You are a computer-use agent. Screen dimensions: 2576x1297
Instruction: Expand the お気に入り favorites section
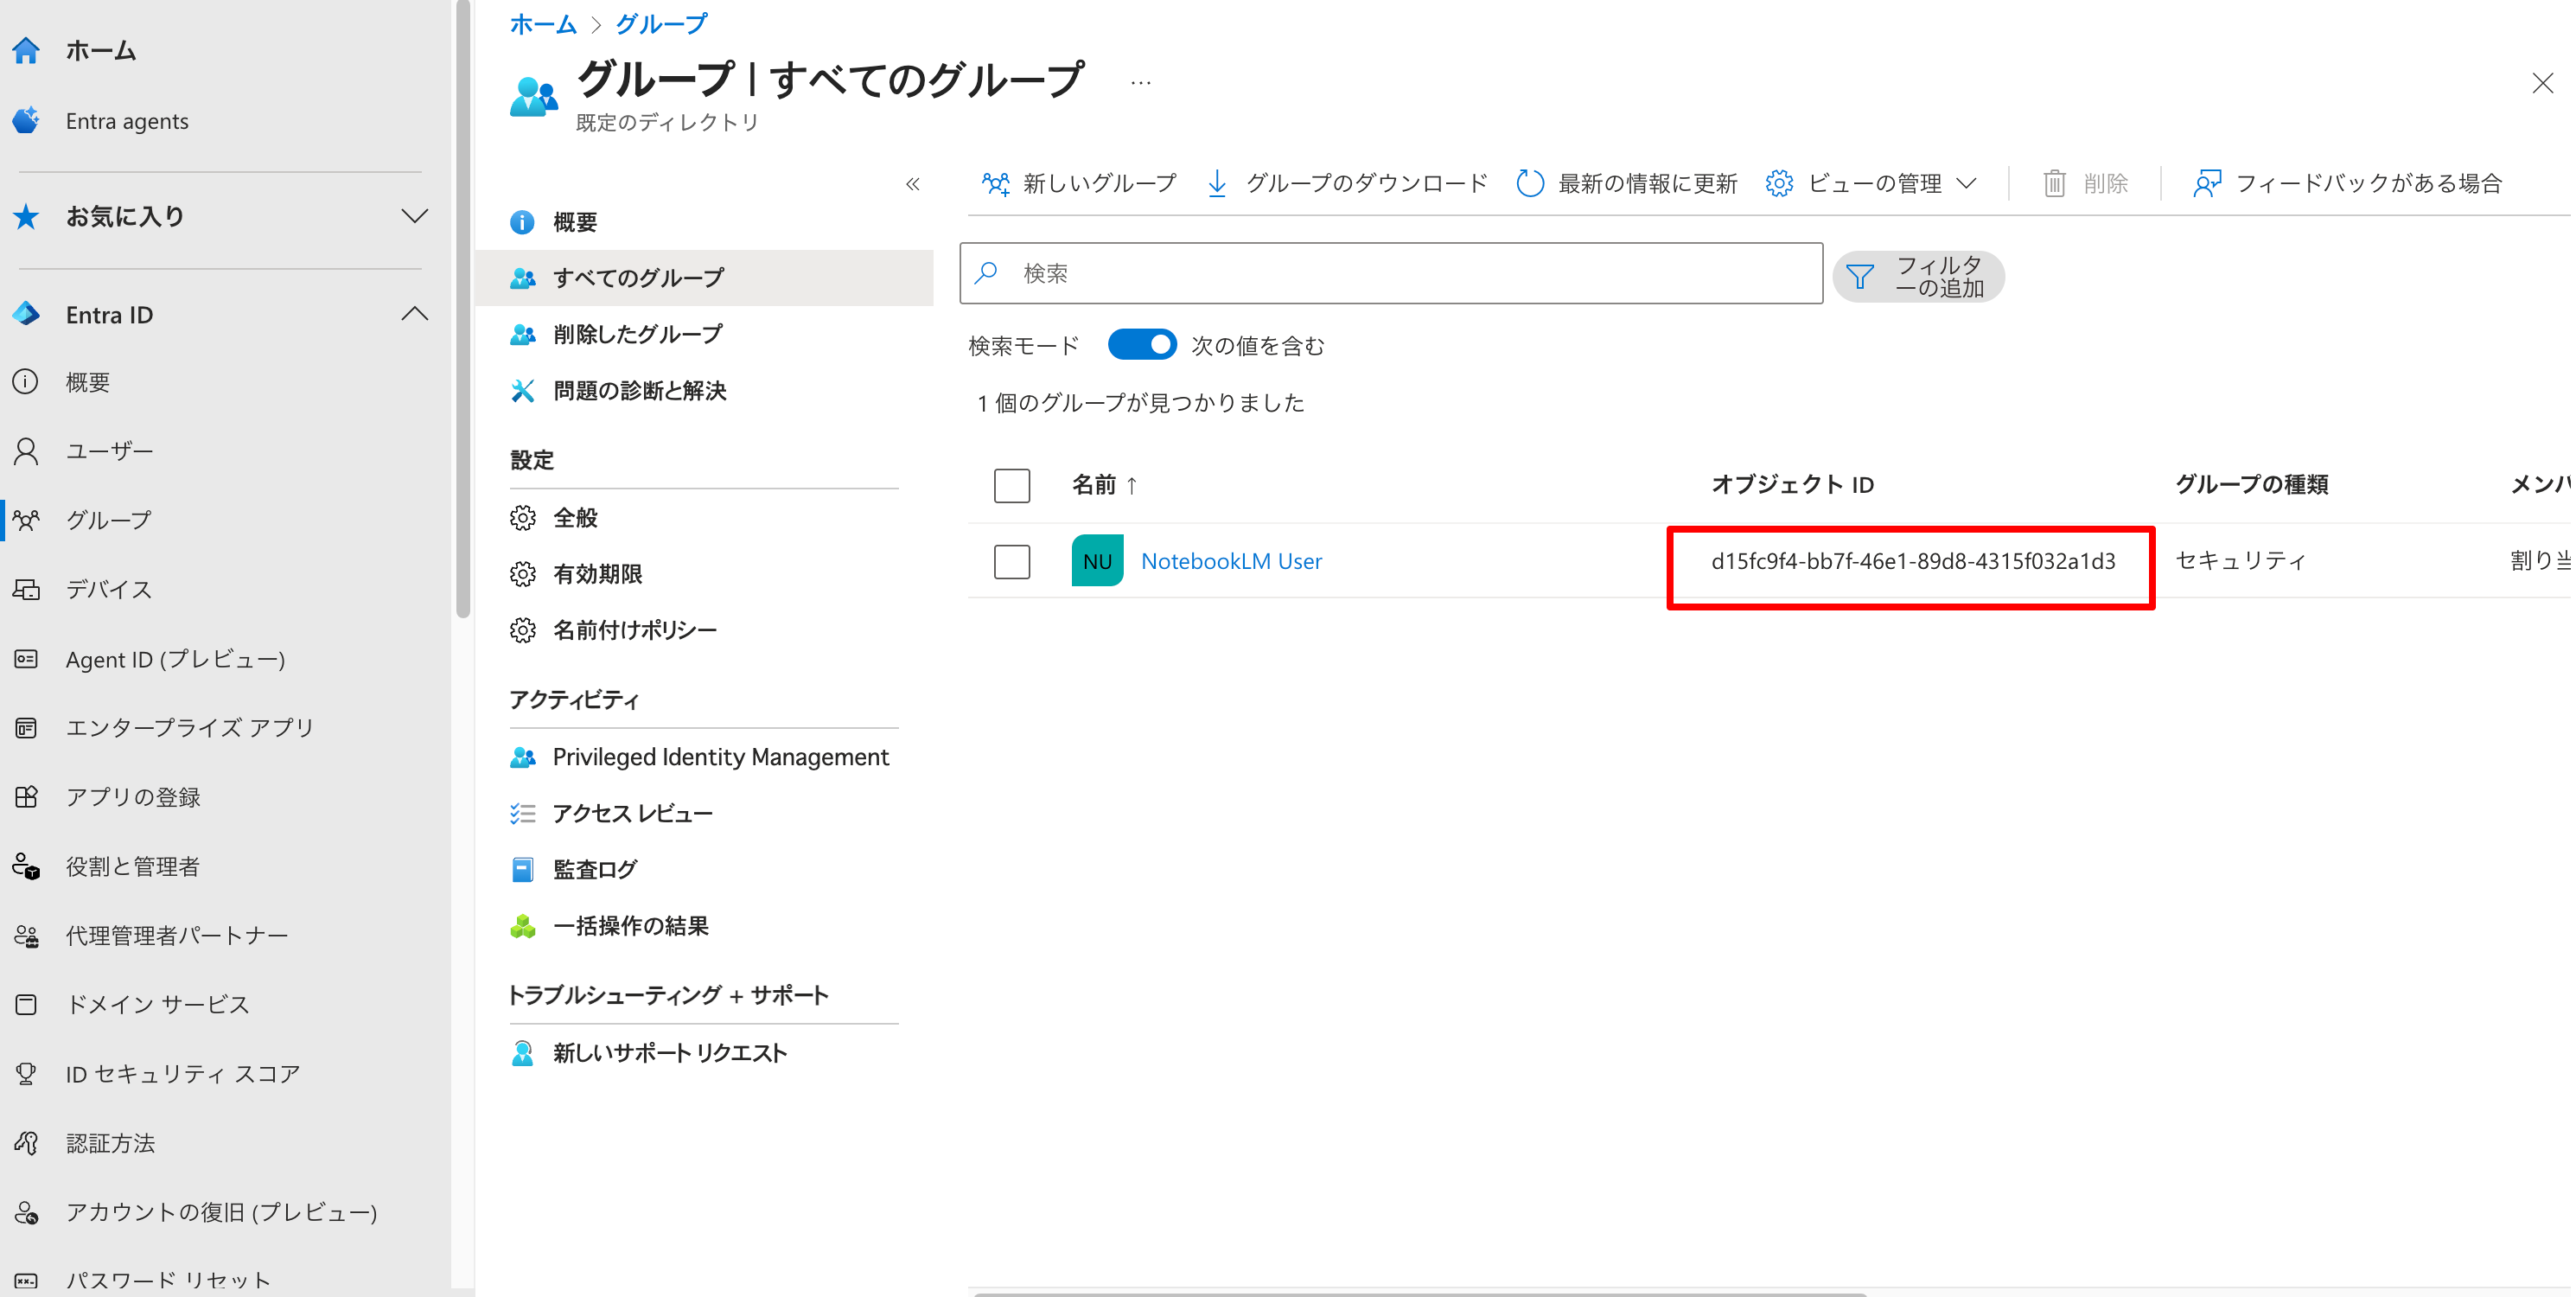tap(414, 216)
